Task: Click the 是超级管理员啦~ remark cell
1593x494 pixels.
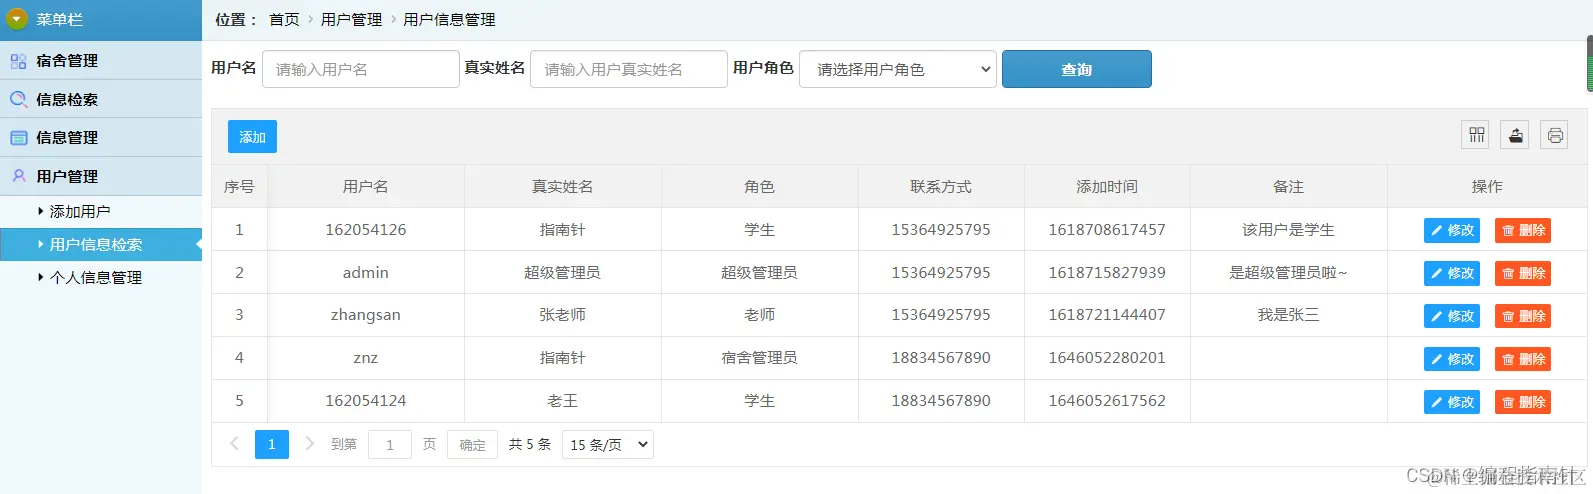Action: (1289, 272)
